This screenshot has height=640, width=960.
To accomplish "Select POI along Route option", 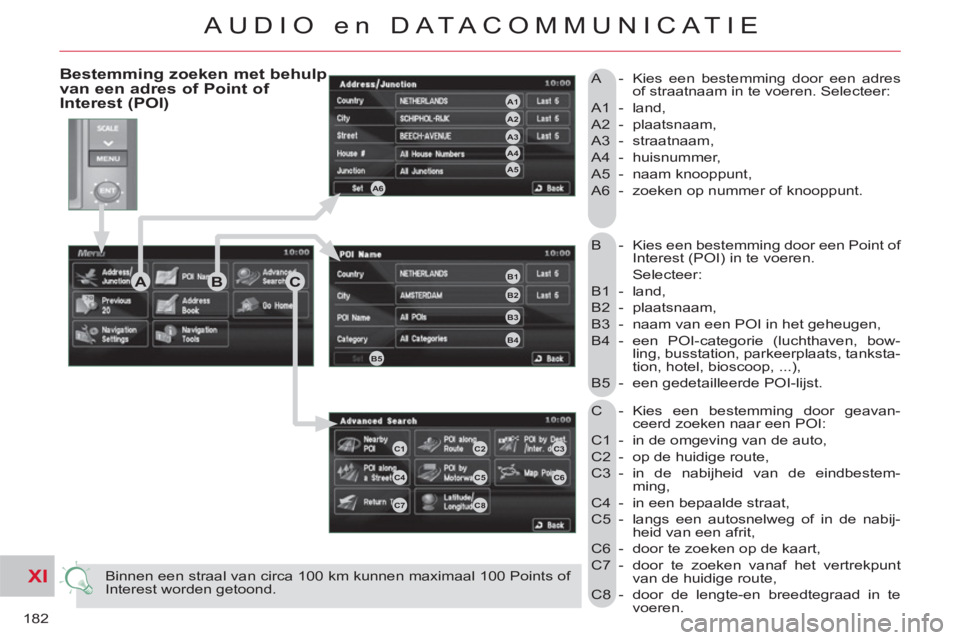I will point(452,444).
